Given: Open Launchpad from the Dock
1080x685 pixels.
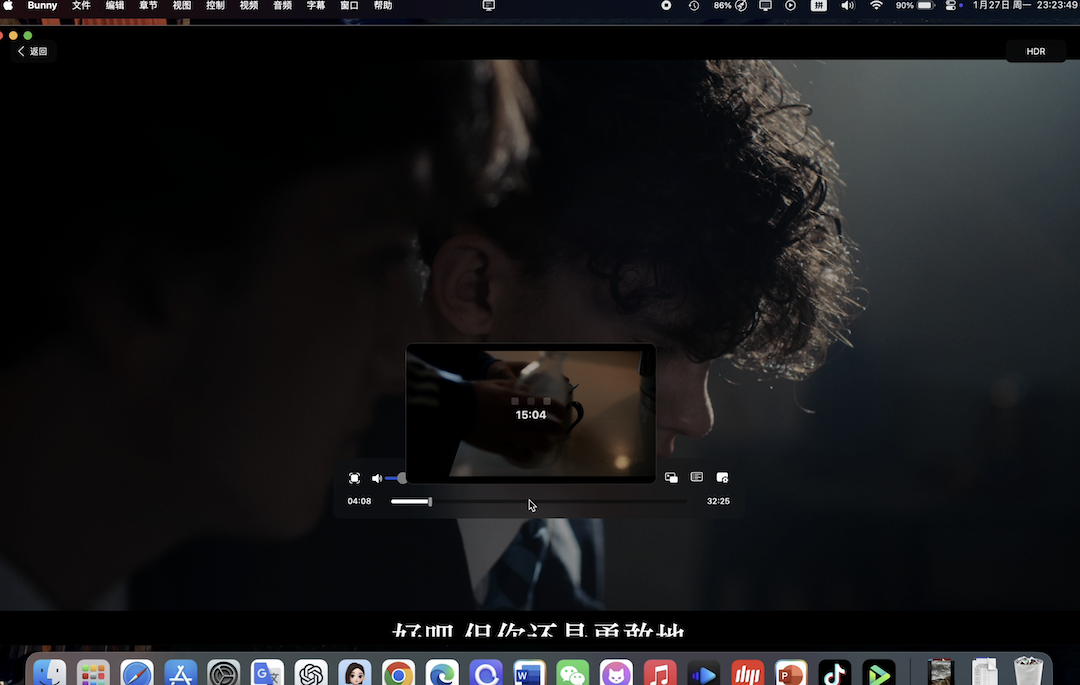Looking at the screenshot, I should [93, 673].
